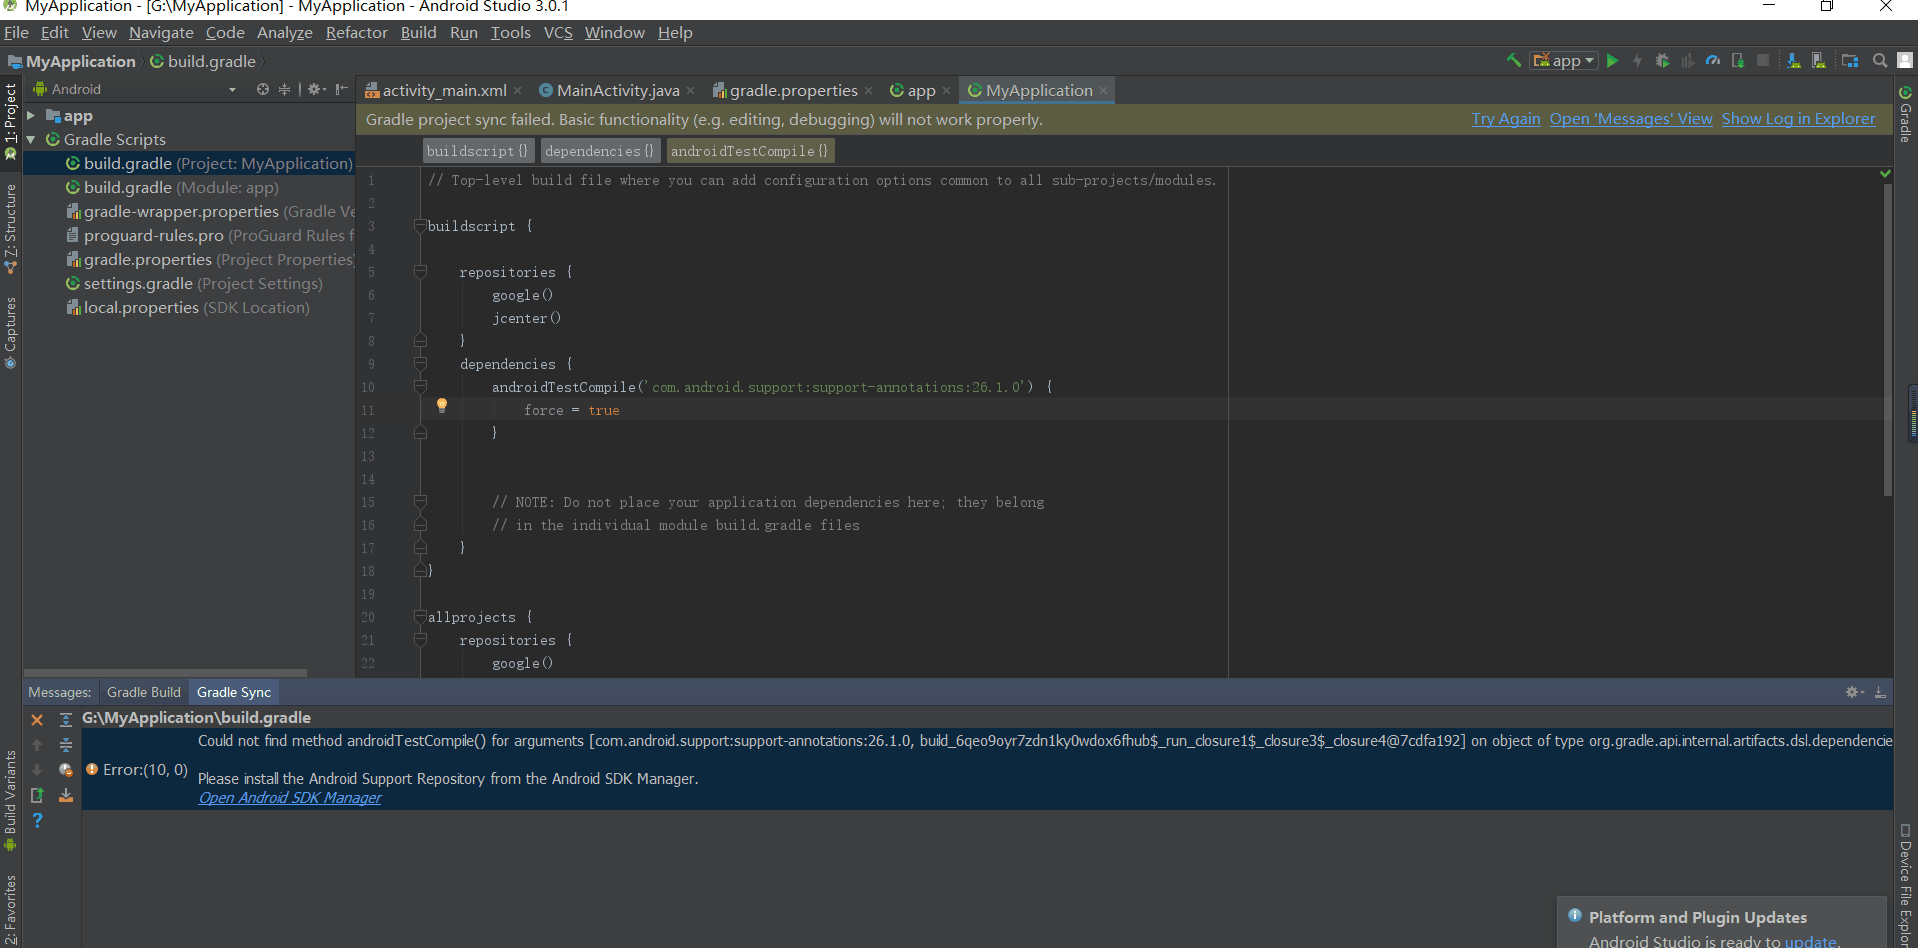
Task: Click the scroll from source target icon
Action: pos(262,89)
